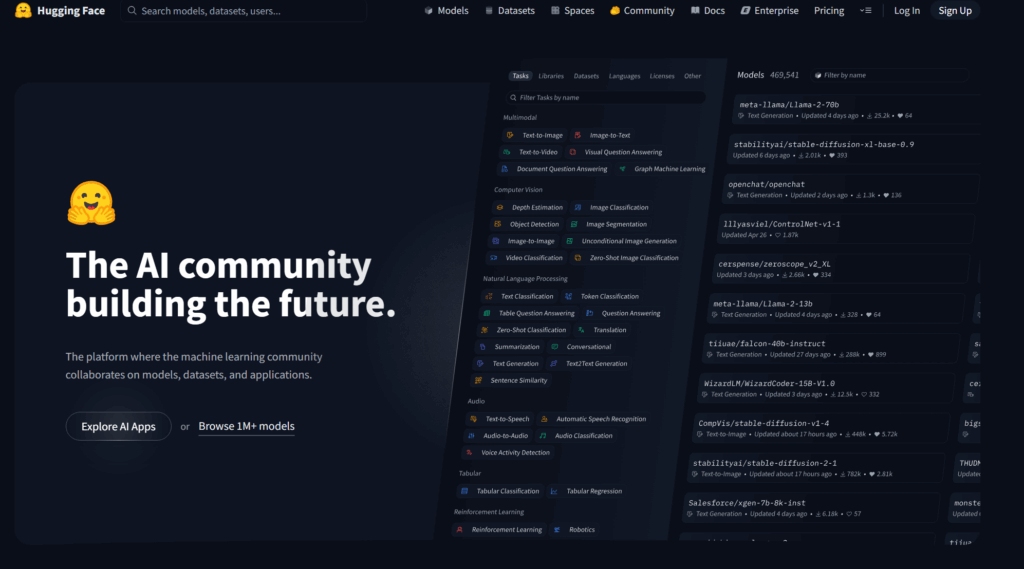Open the cerspense/zeroscope_v2_XL model card
Viewport: 1024px width, 569px height.
point(840,268)
